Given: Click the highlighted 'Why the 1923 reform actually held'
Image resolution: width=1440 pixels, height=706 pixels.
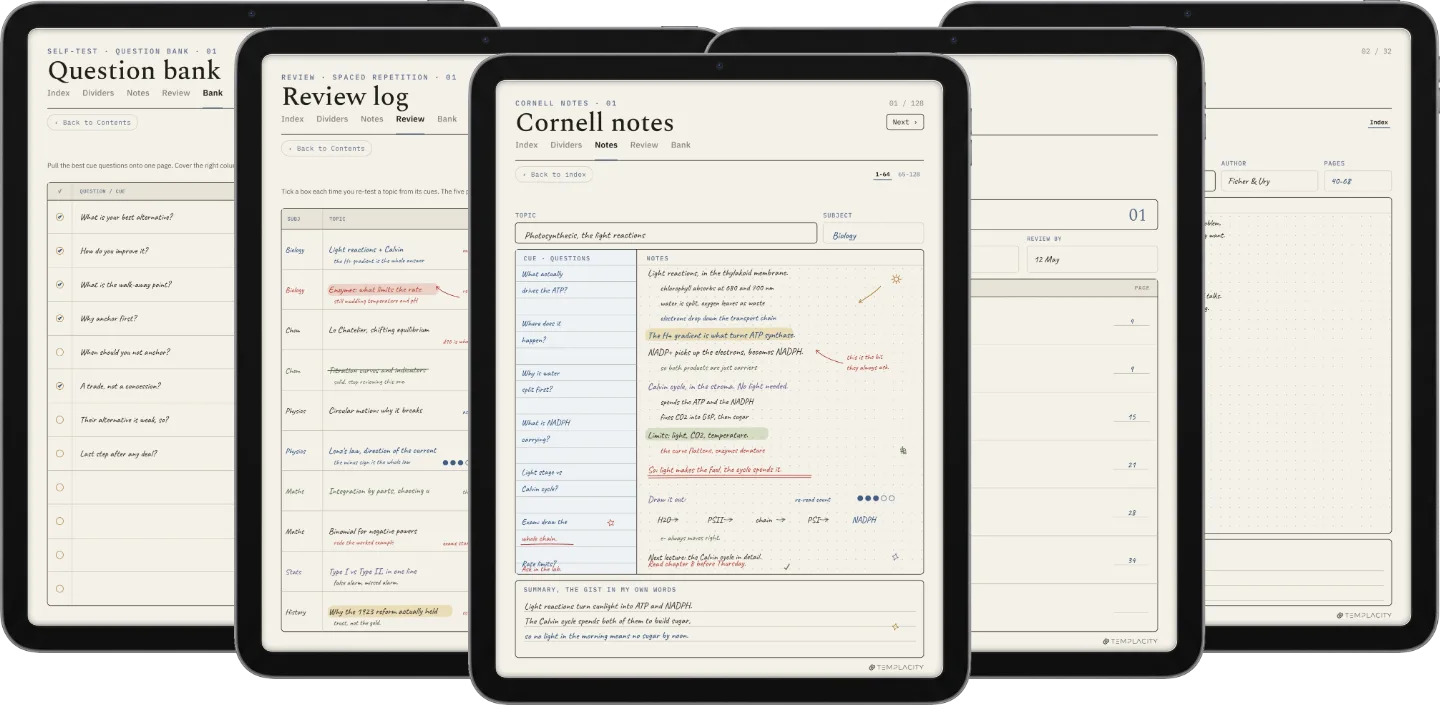Looking at the screenshot, I should tap(390, 611).
